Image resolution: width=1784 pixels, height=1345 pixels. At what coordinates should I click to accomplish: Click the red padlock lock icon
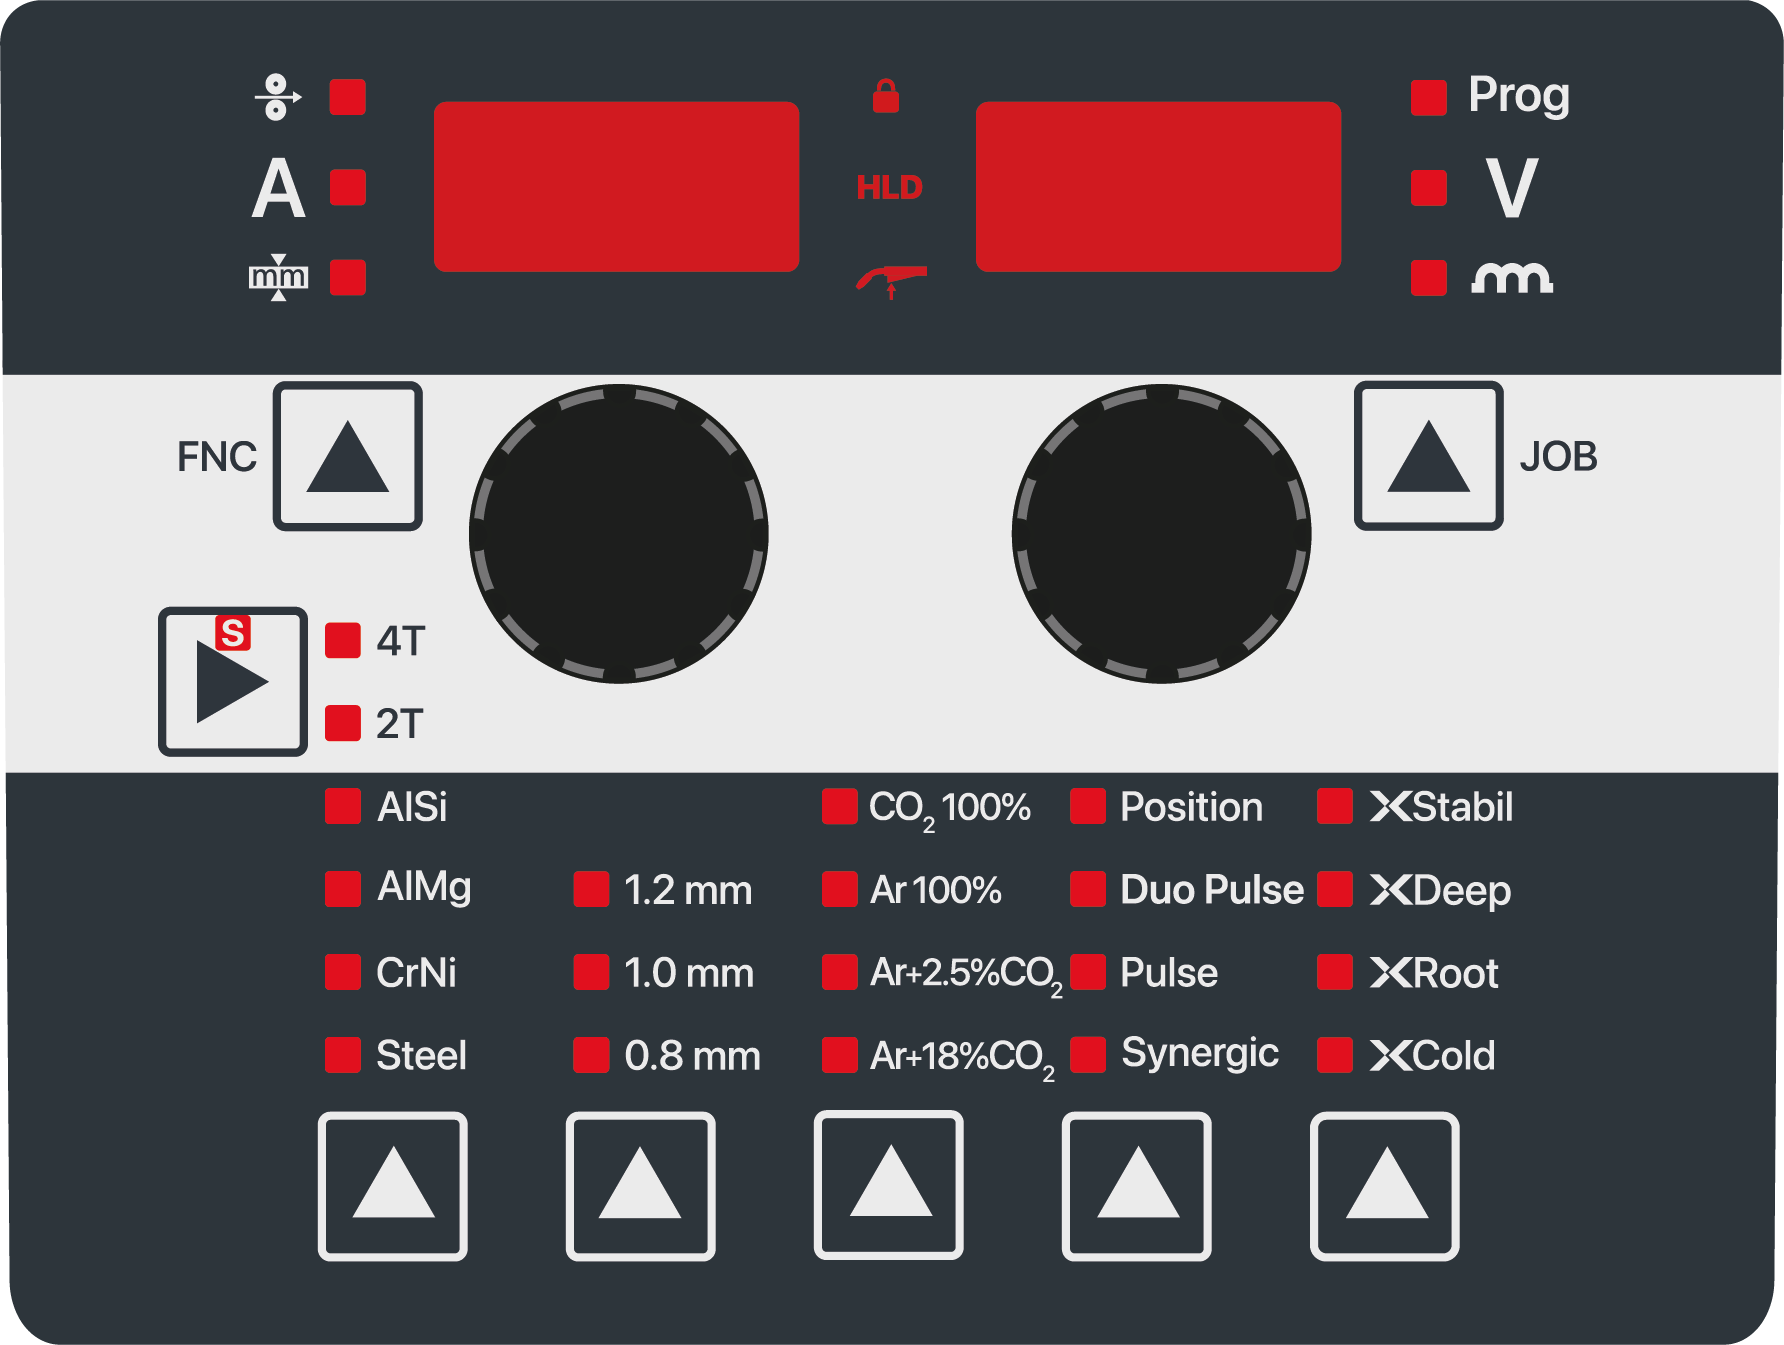click(886, 96)
